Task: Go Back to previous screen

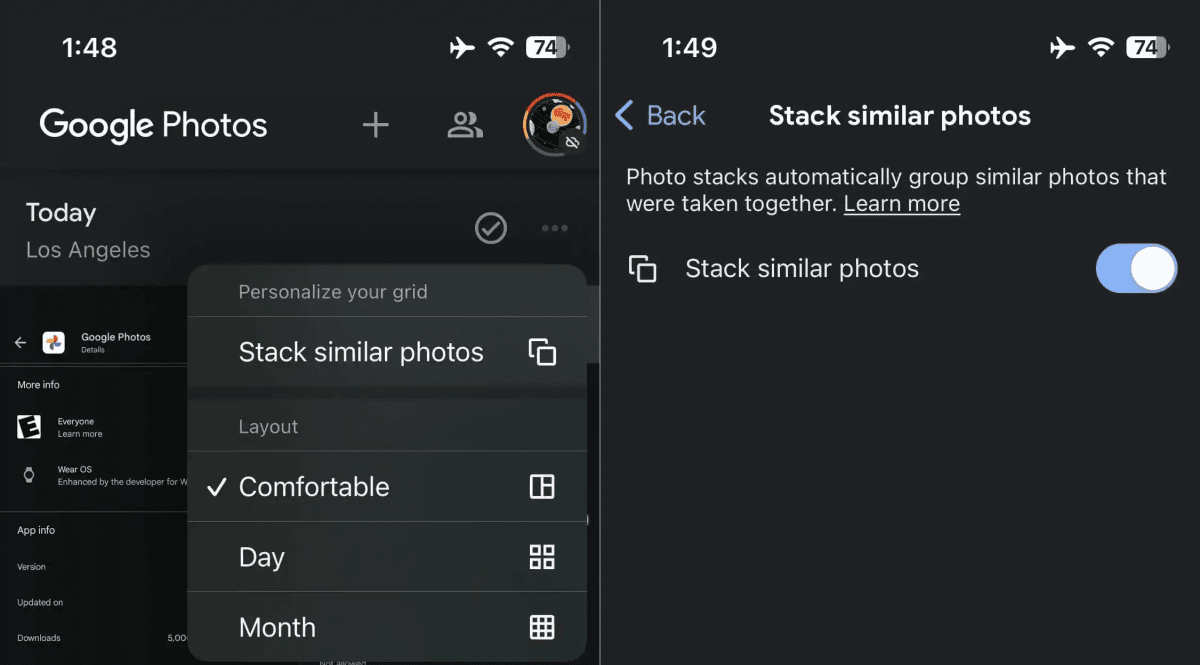Action: pos(676,116)
